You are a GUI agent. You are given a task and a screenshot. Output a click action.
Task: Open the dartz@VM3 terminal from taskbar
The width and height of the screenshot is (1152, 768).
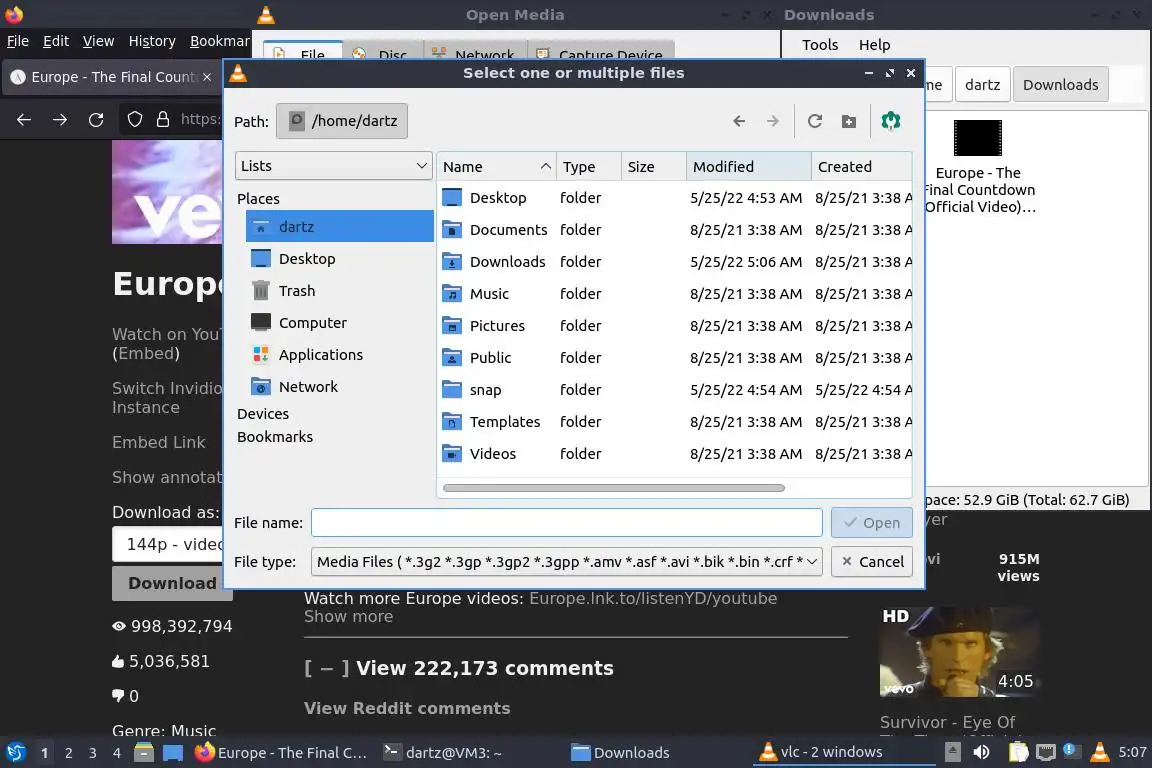point(443,753)
